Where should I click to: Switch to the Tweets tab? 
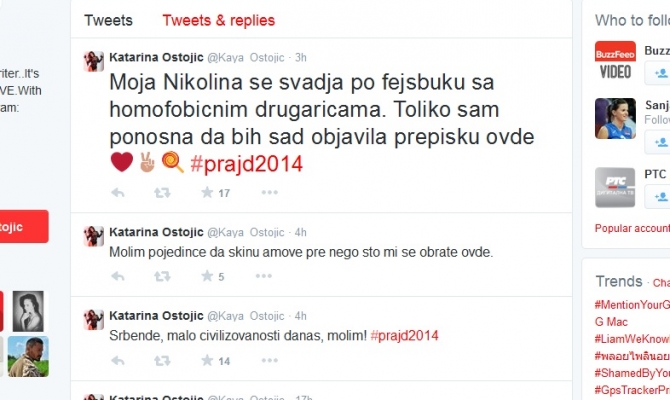(x=109, y=20)
